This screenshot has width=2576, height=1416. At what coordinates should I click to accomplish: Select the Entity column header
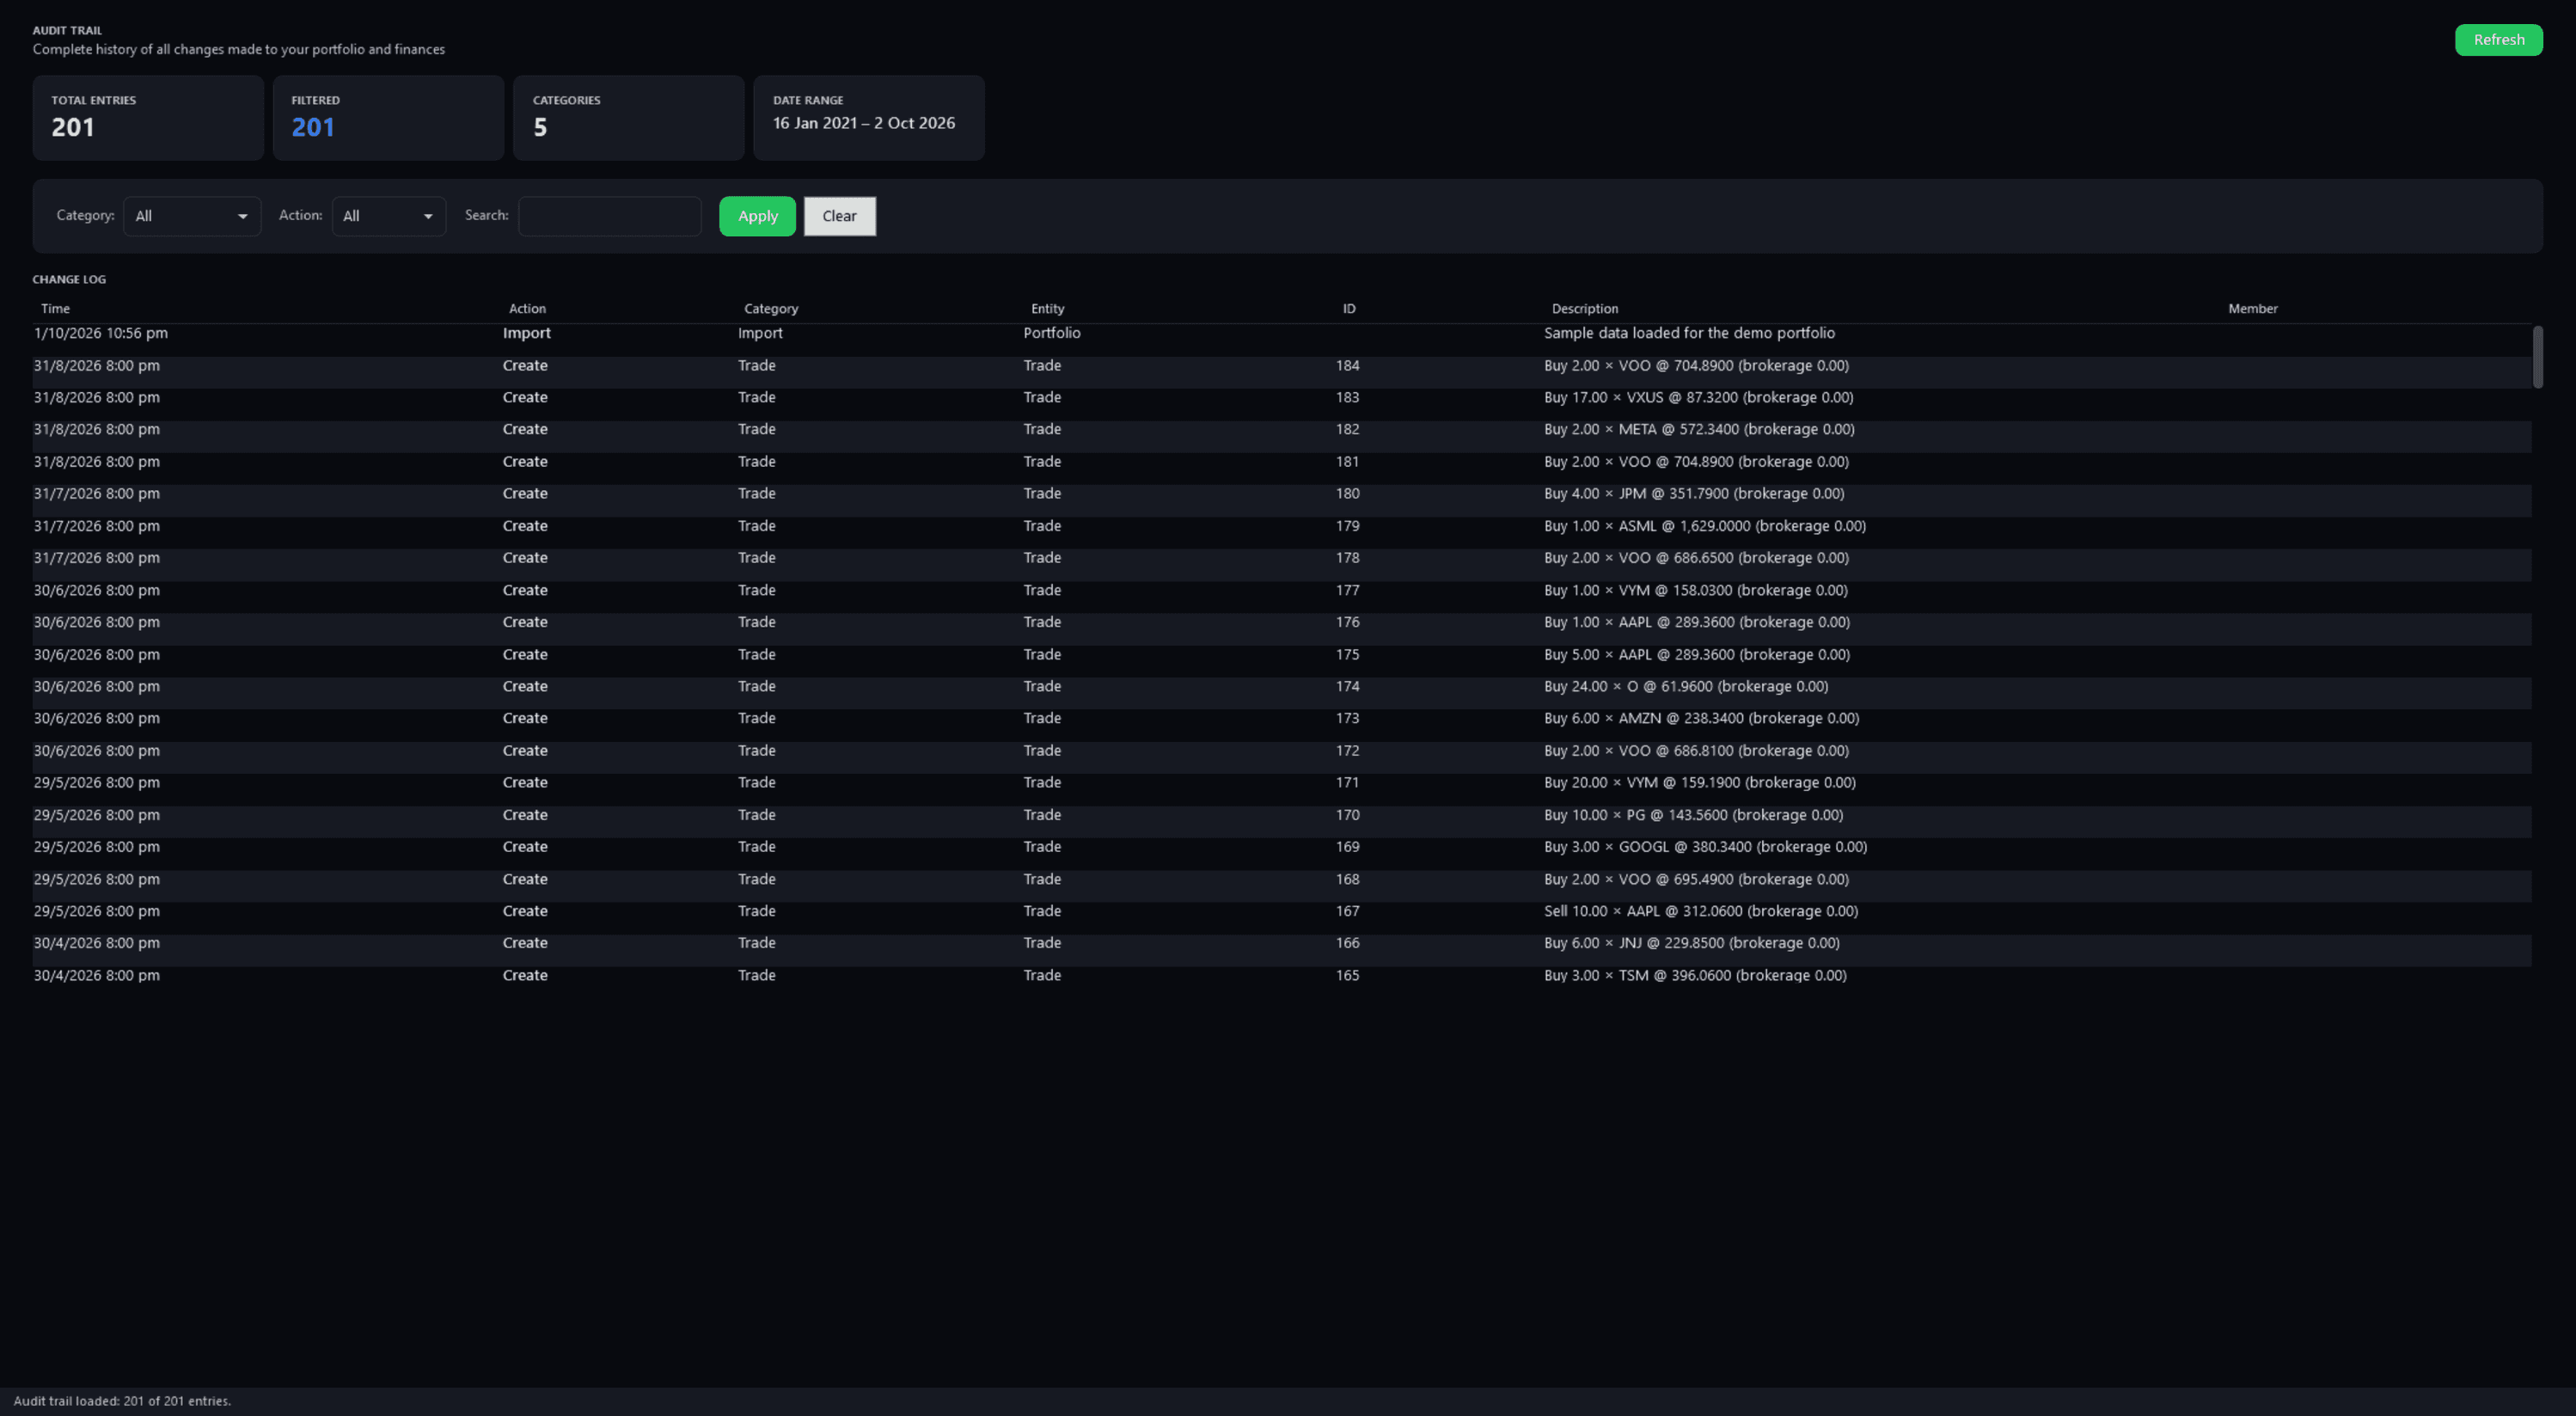1047,309
